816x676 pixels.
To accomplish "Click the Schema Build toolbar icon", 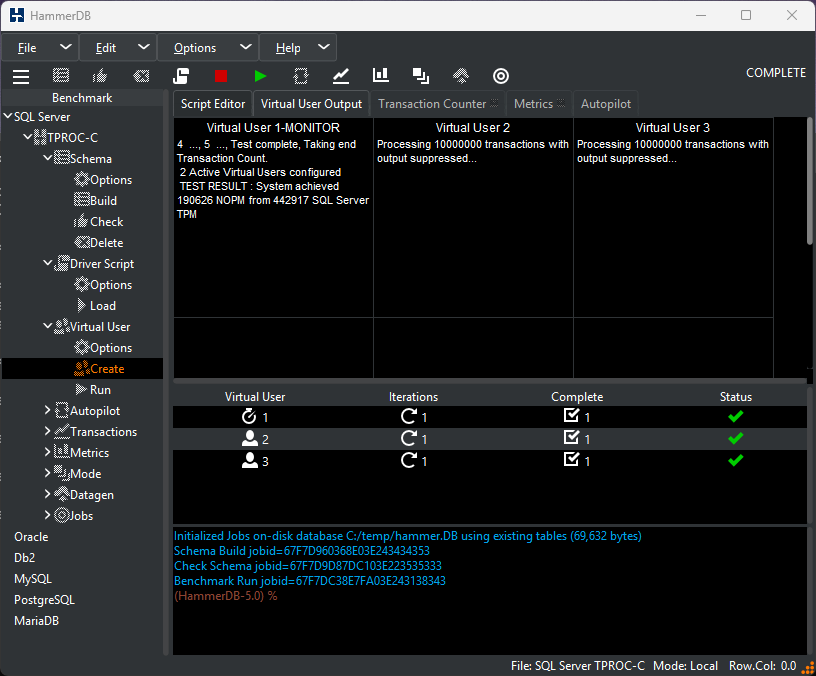I will click(61, 75).
